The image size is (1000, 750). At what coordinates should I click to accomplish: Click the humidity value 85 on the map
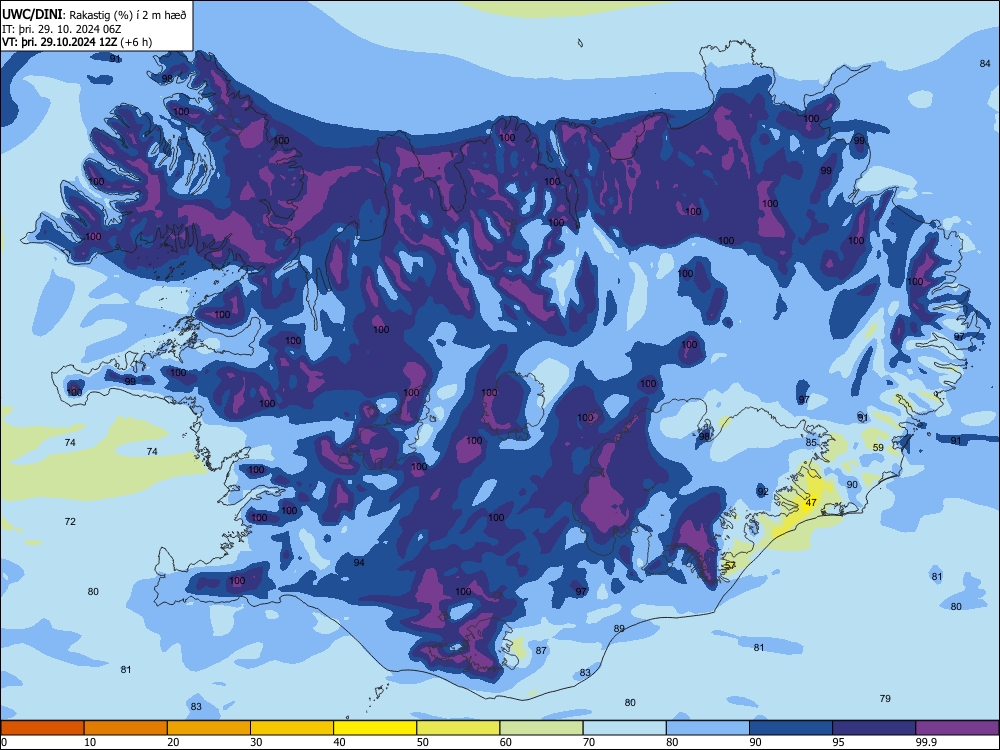(811, 443)
